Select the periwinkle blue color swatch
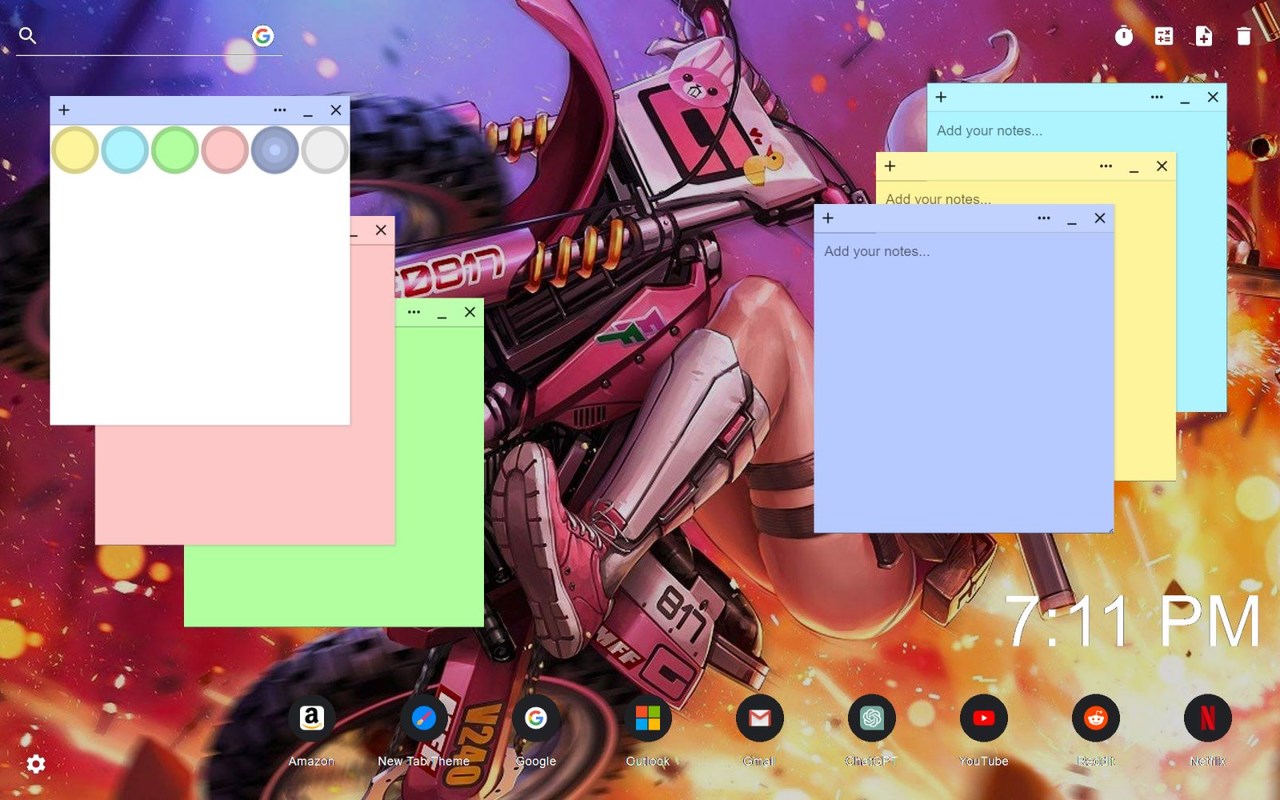This screenshot has height=800, width=1280. [275, 150]
